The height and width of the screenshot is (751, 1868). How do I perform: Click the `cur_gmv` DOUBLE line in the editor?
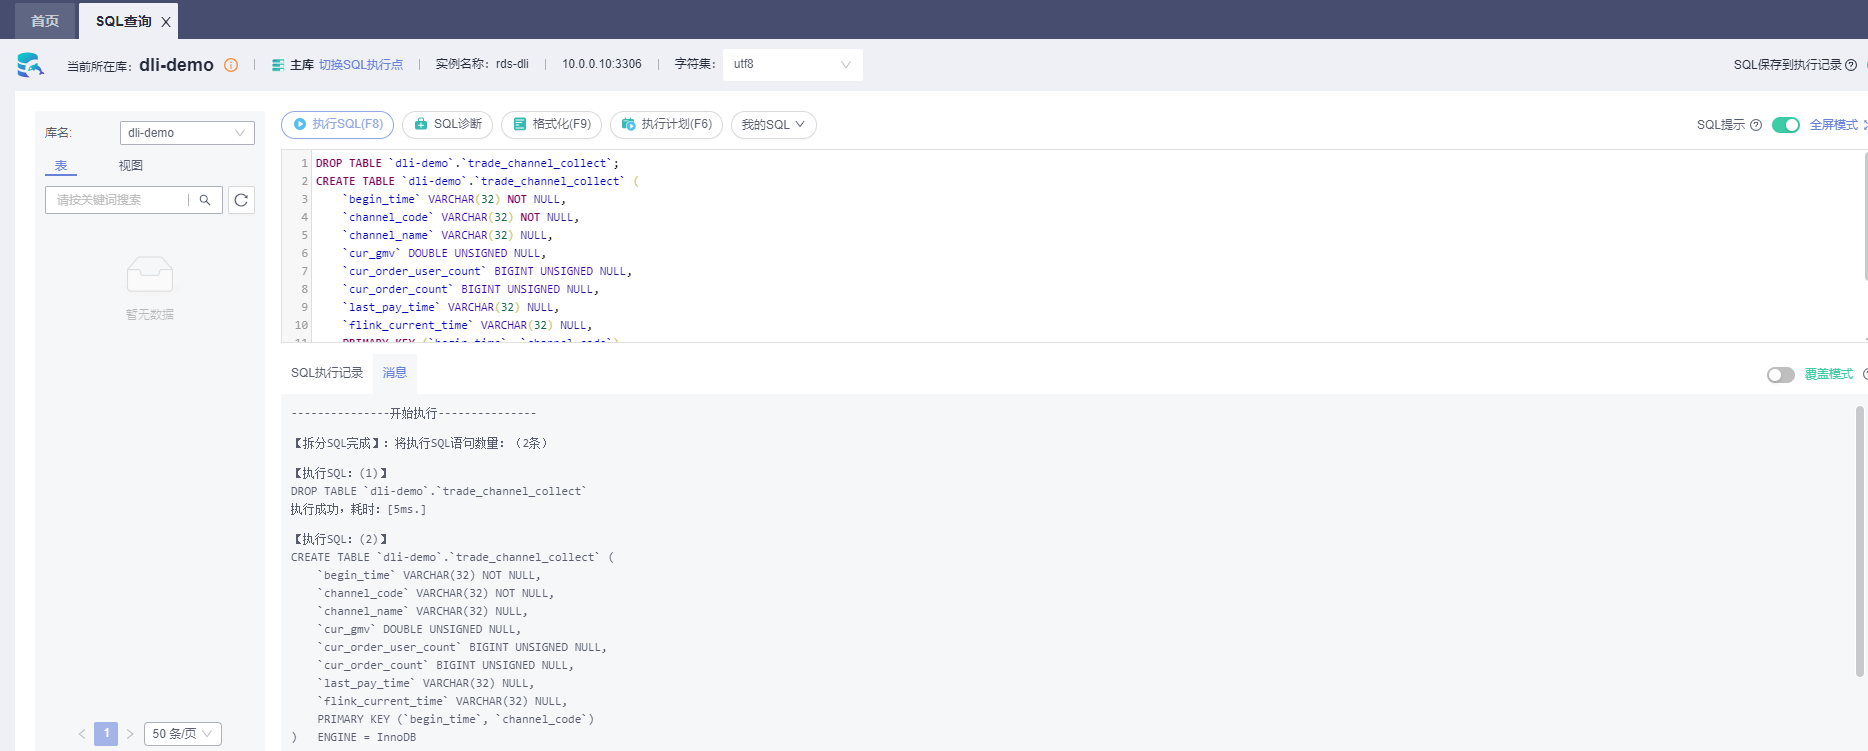click(444, 253)
